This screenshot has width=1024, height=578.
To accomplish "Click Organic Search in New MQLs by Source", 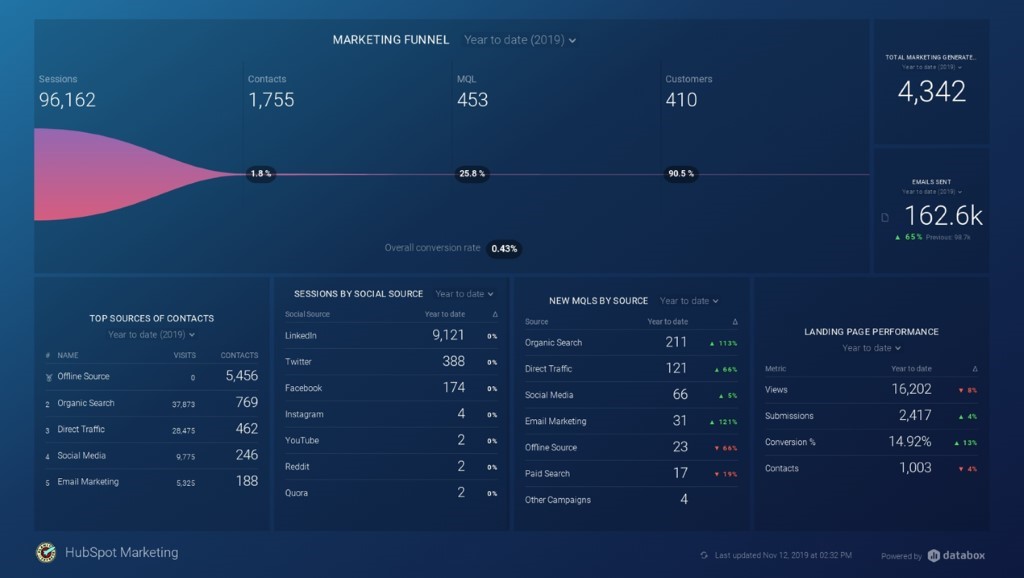I will pos(632,342).
